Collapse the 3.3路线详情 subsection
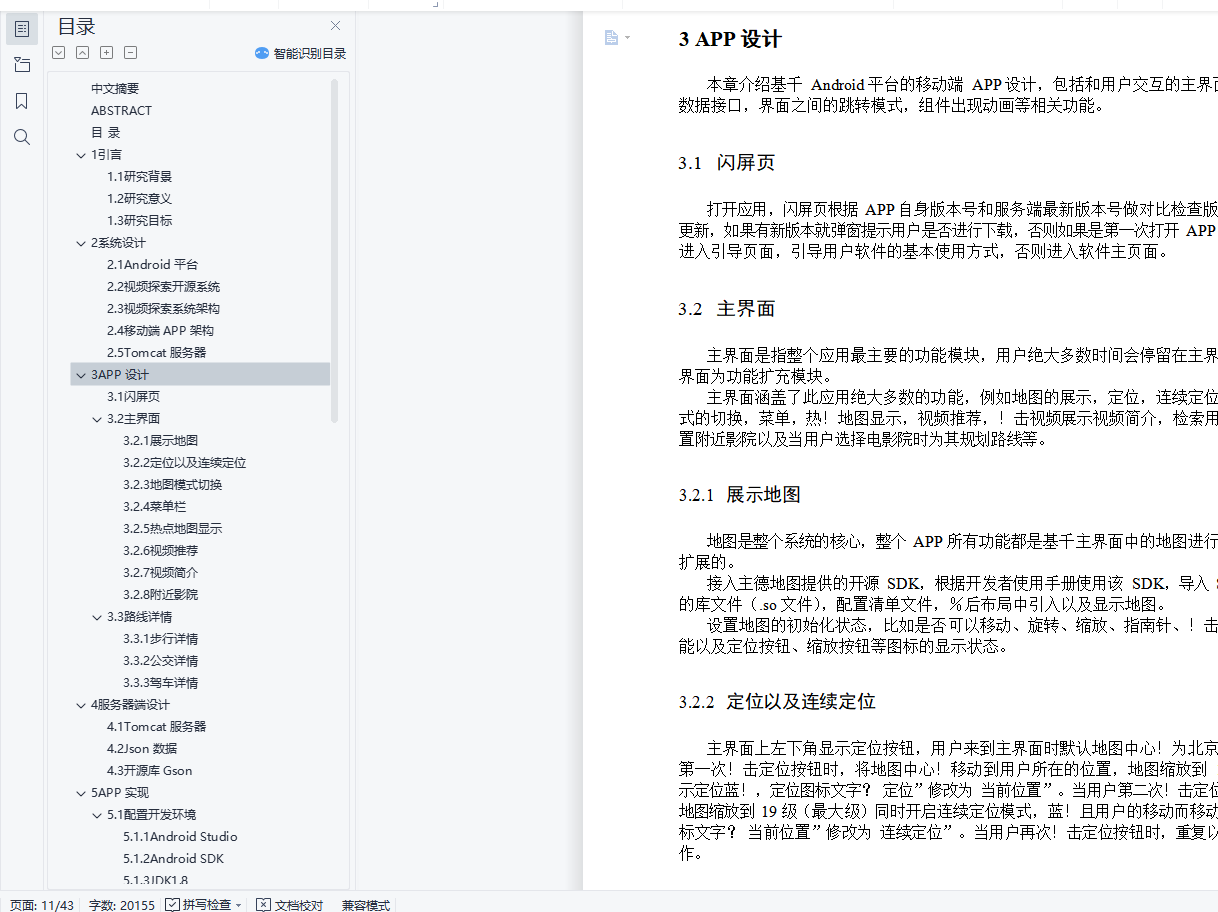Viewport: 1218px width, 912px height. click(97, 616)
